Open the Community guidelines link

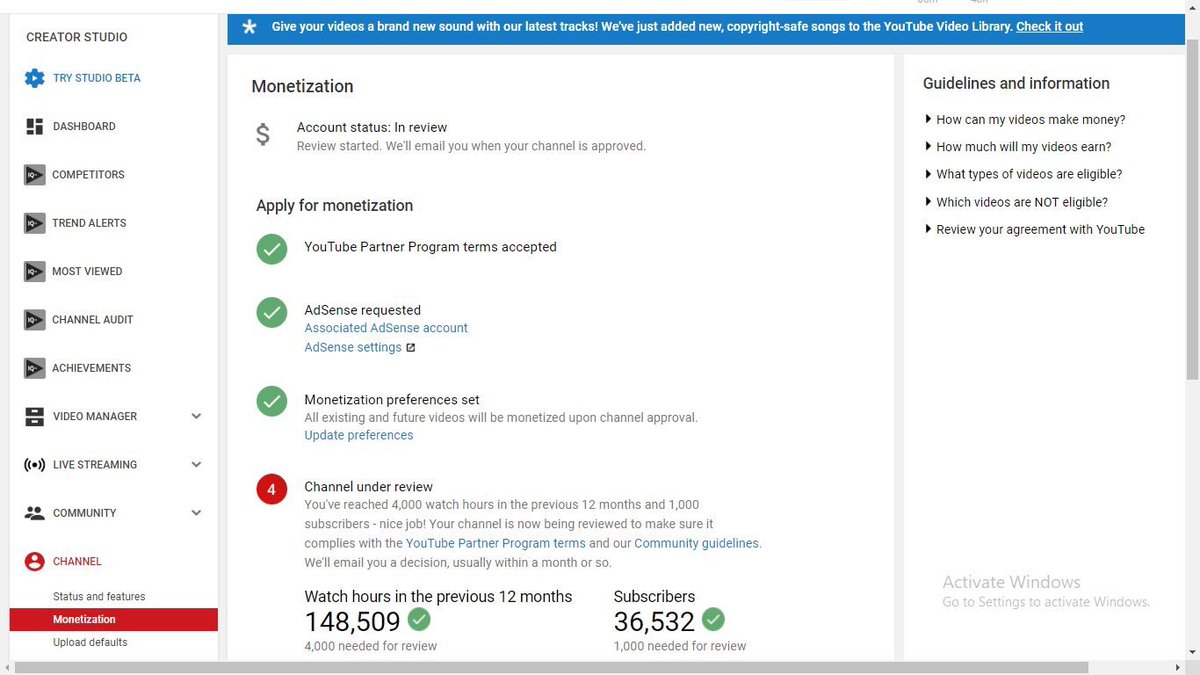click(697, 544)
